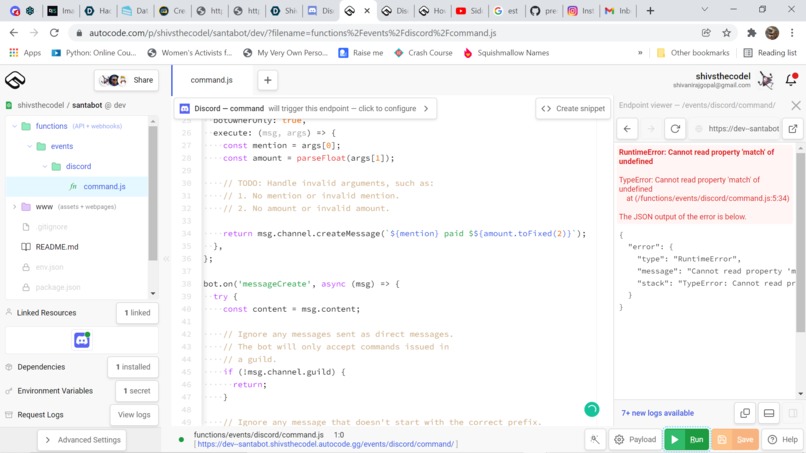Open the Apps shortcut in bookmarks bar
This screenshot has height=453, width=806.
[x=25, y=52]
